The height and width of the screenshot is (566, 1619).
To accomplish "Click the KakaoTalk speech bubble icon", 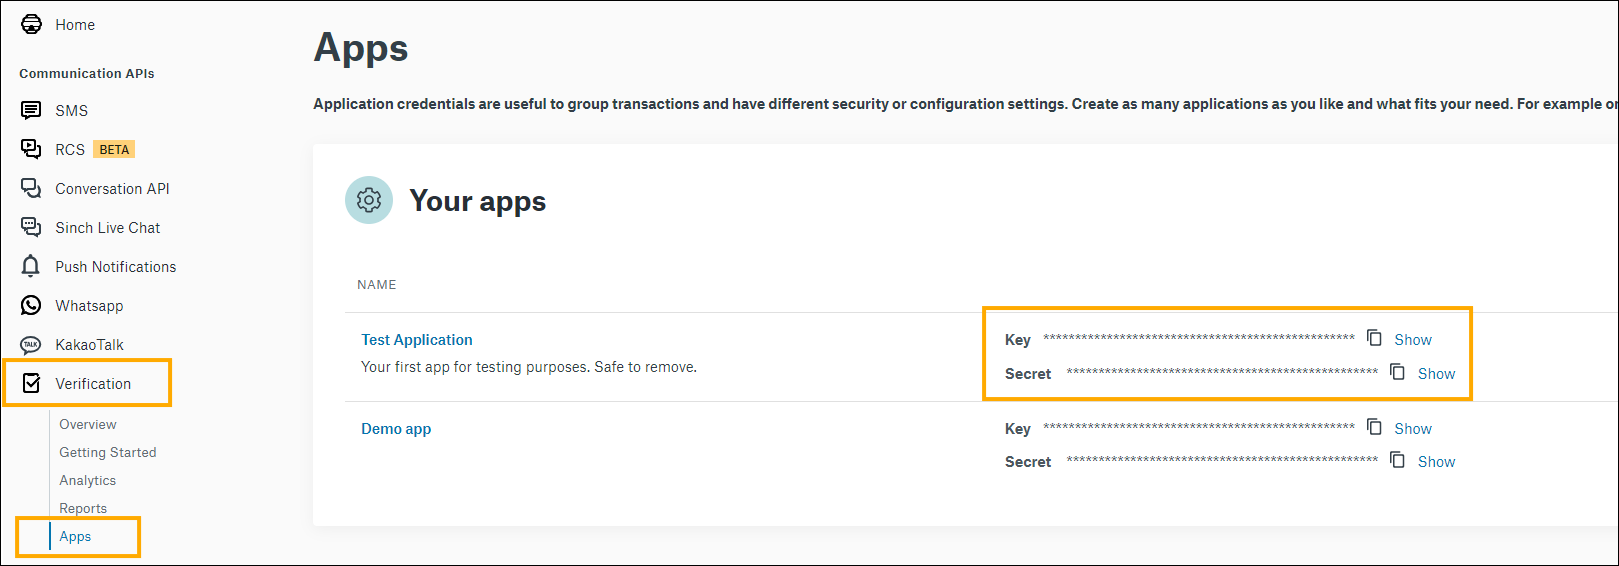I will point(31,345).
